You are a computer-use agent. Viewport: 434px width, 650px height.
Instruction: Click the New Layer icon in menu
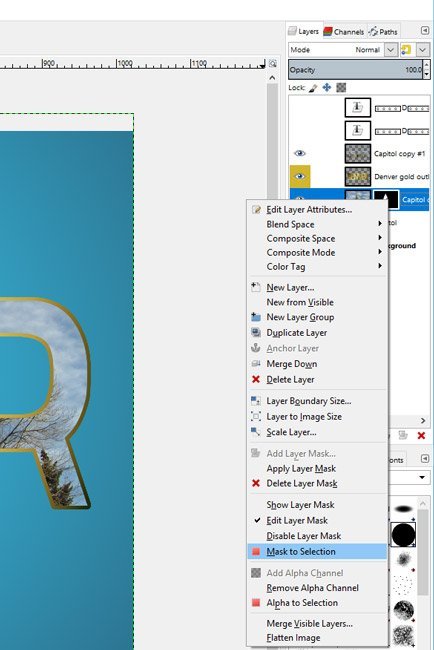pyautogui.click(x=256, y=287)
